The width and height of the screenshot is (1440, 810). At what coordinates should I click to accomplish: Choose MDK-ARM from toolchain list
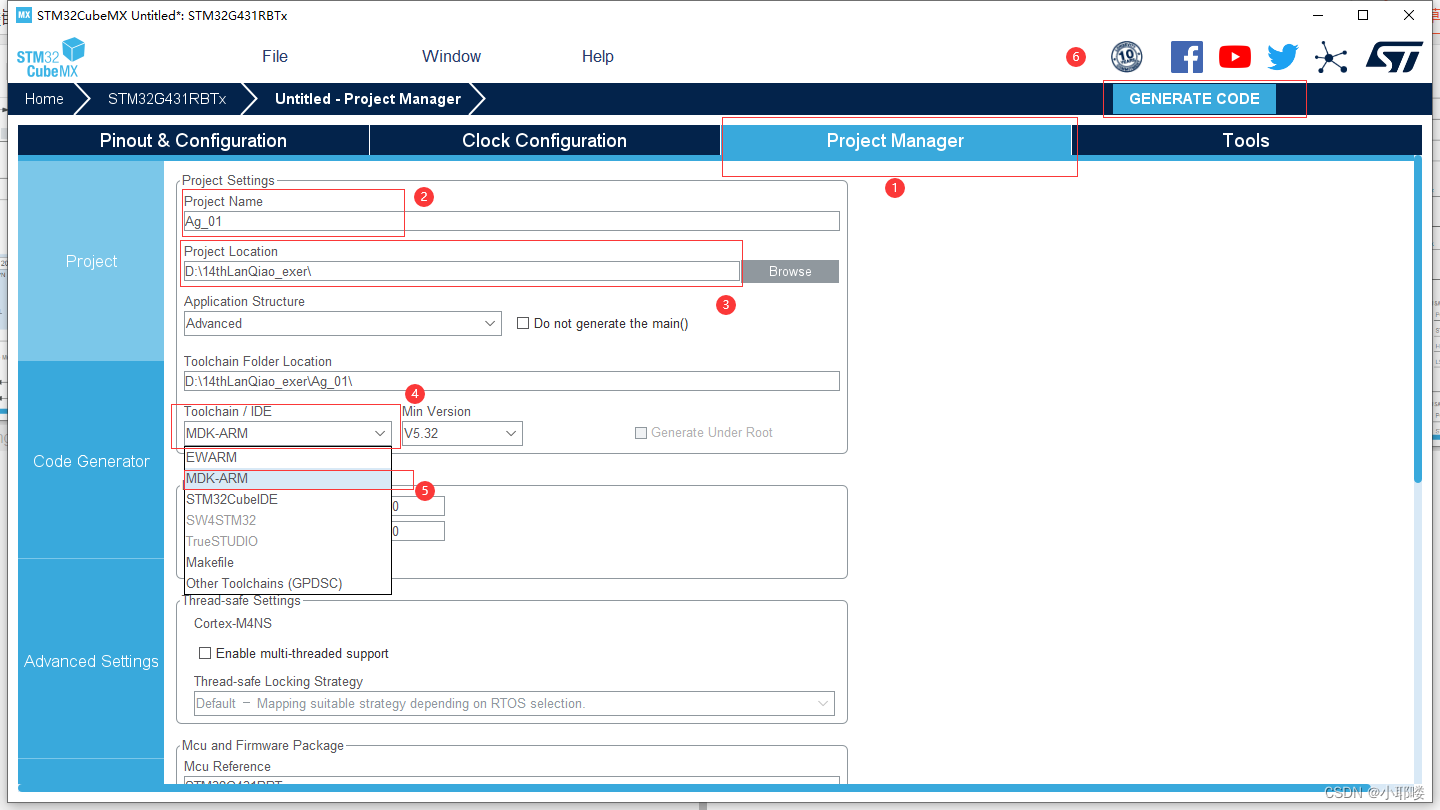[x=288, y=478]
